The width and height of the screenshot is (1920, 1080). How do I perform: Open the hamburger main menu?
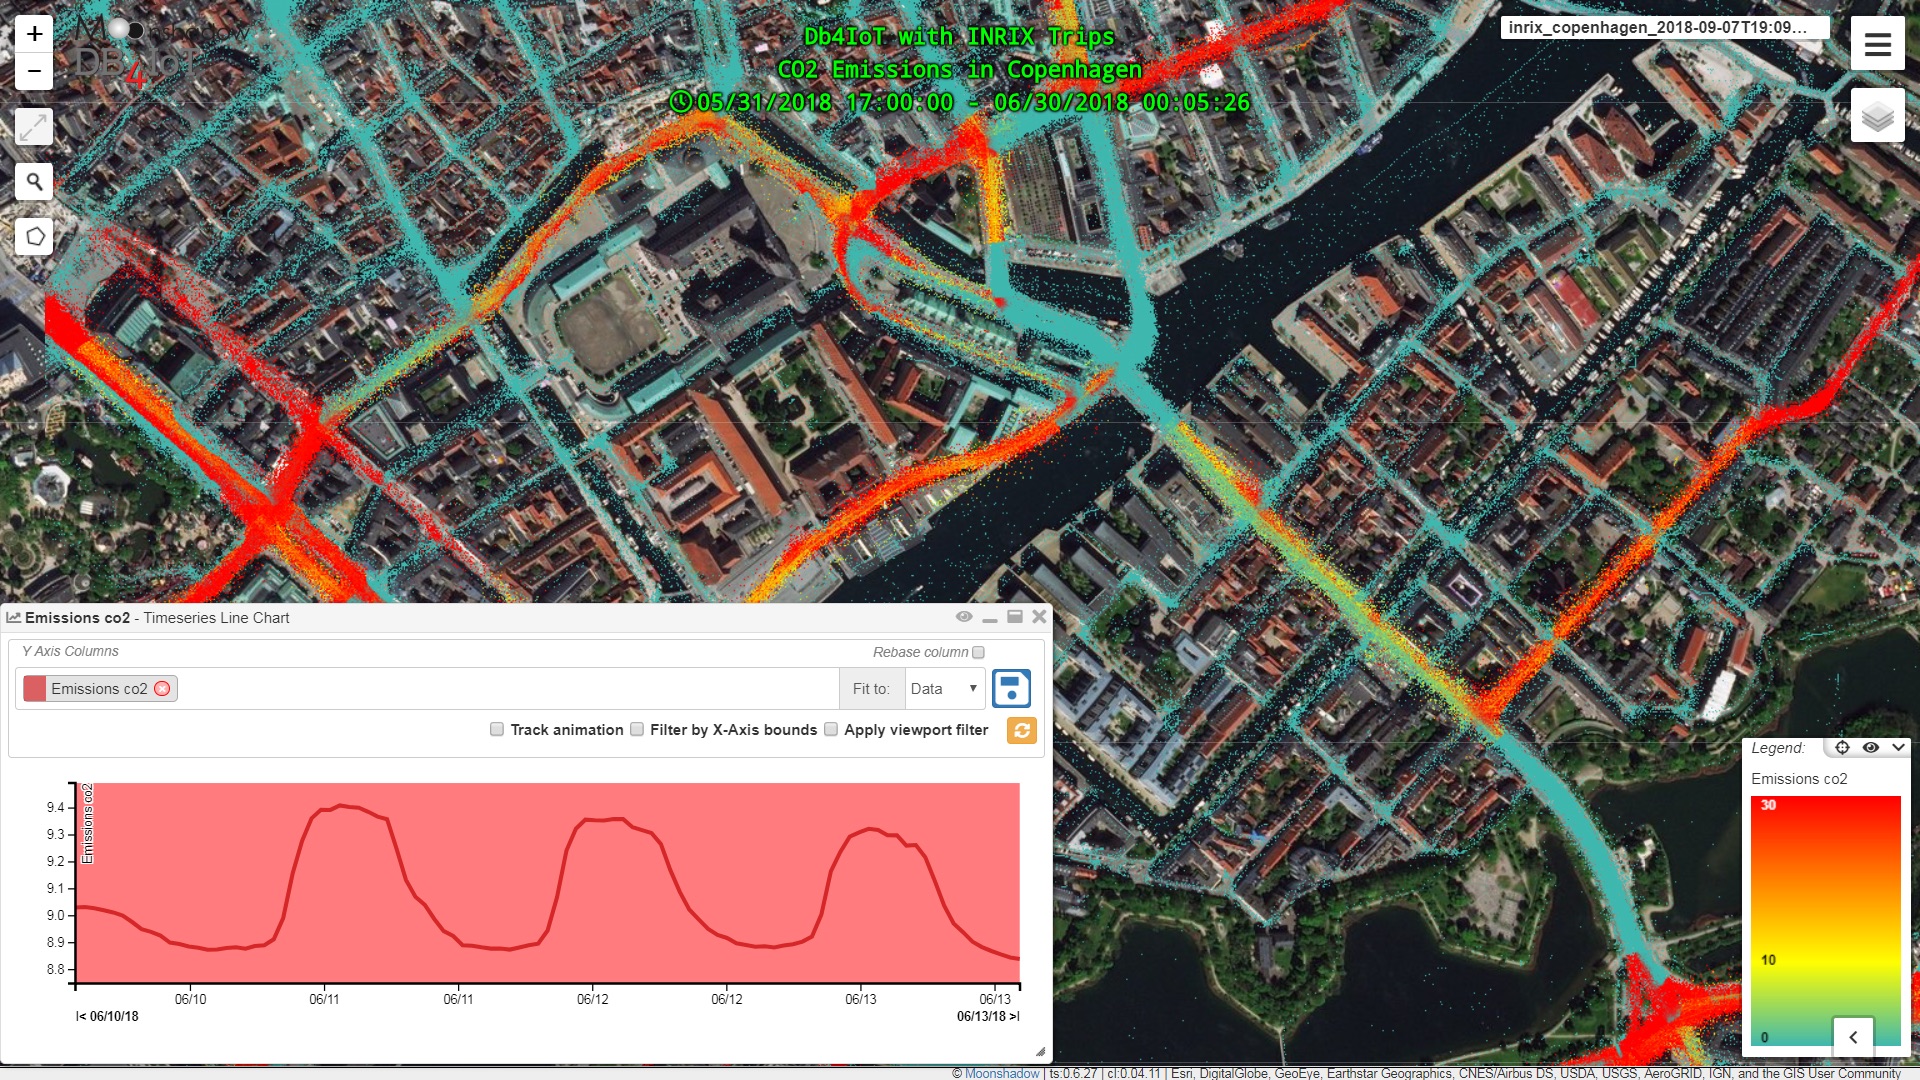(x=1877, y=43)
